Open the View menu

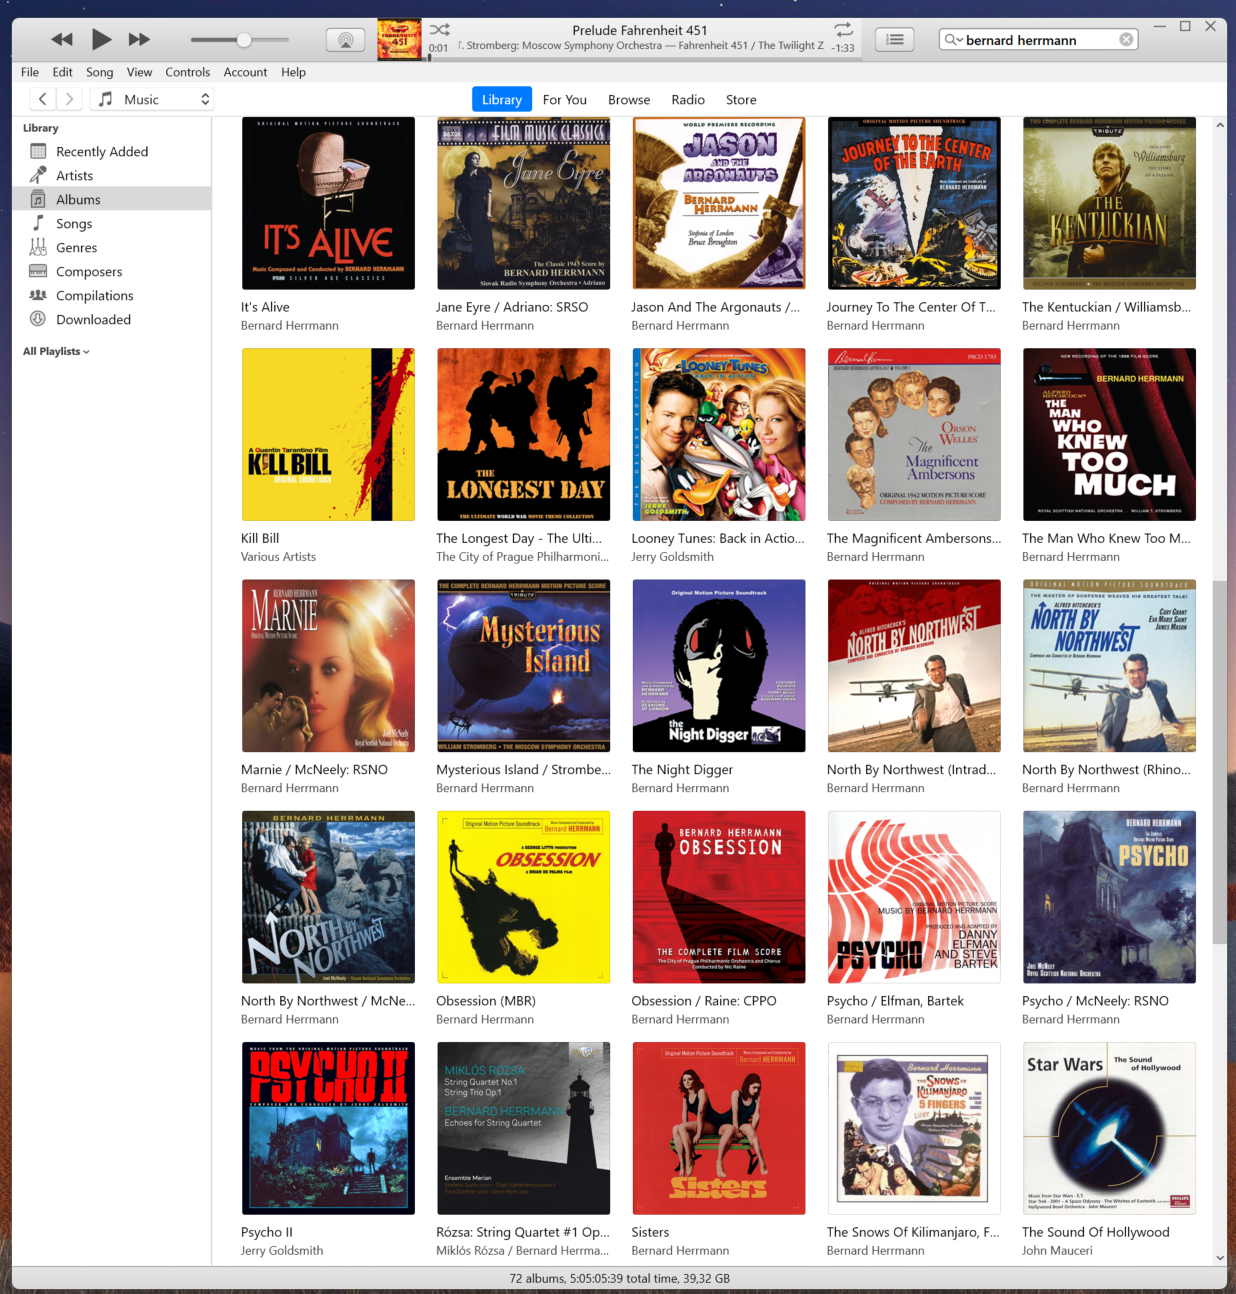[x=140, y=72]
